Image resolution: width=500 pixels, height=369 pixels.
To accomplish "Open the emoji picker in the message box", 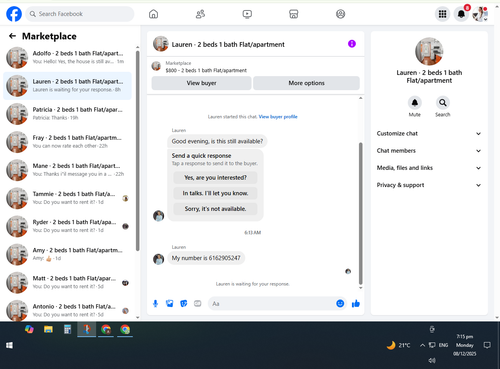I will coord(340,303).
